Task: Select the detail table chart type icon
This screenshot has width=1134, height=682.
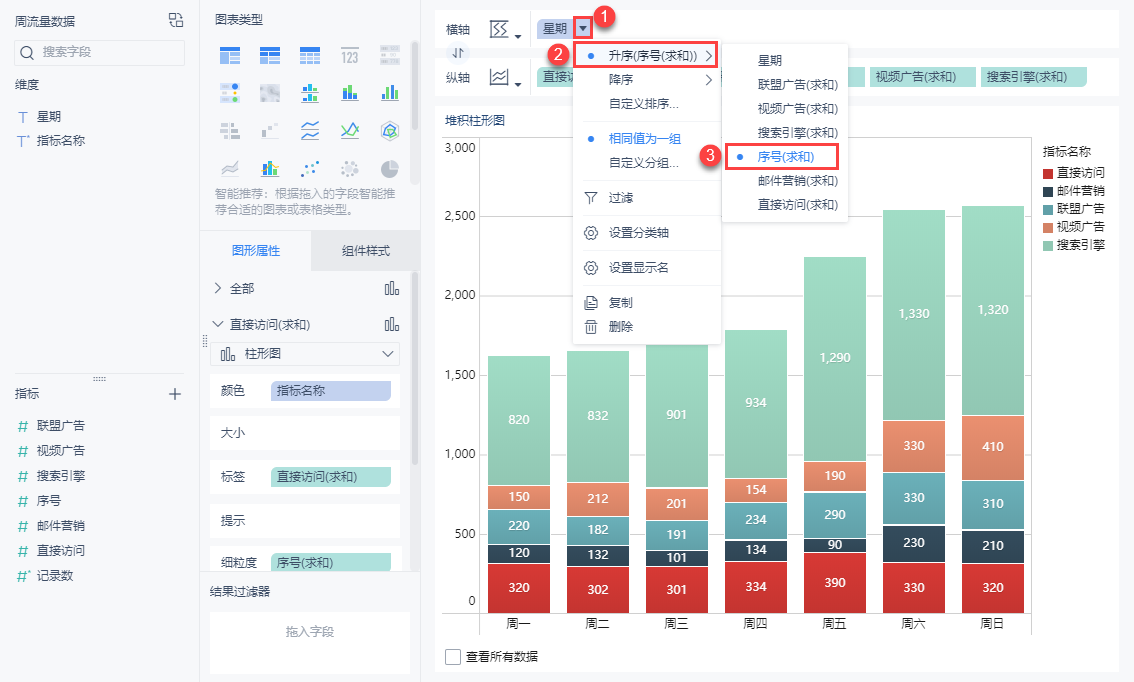Action: [x=310, y=55]
